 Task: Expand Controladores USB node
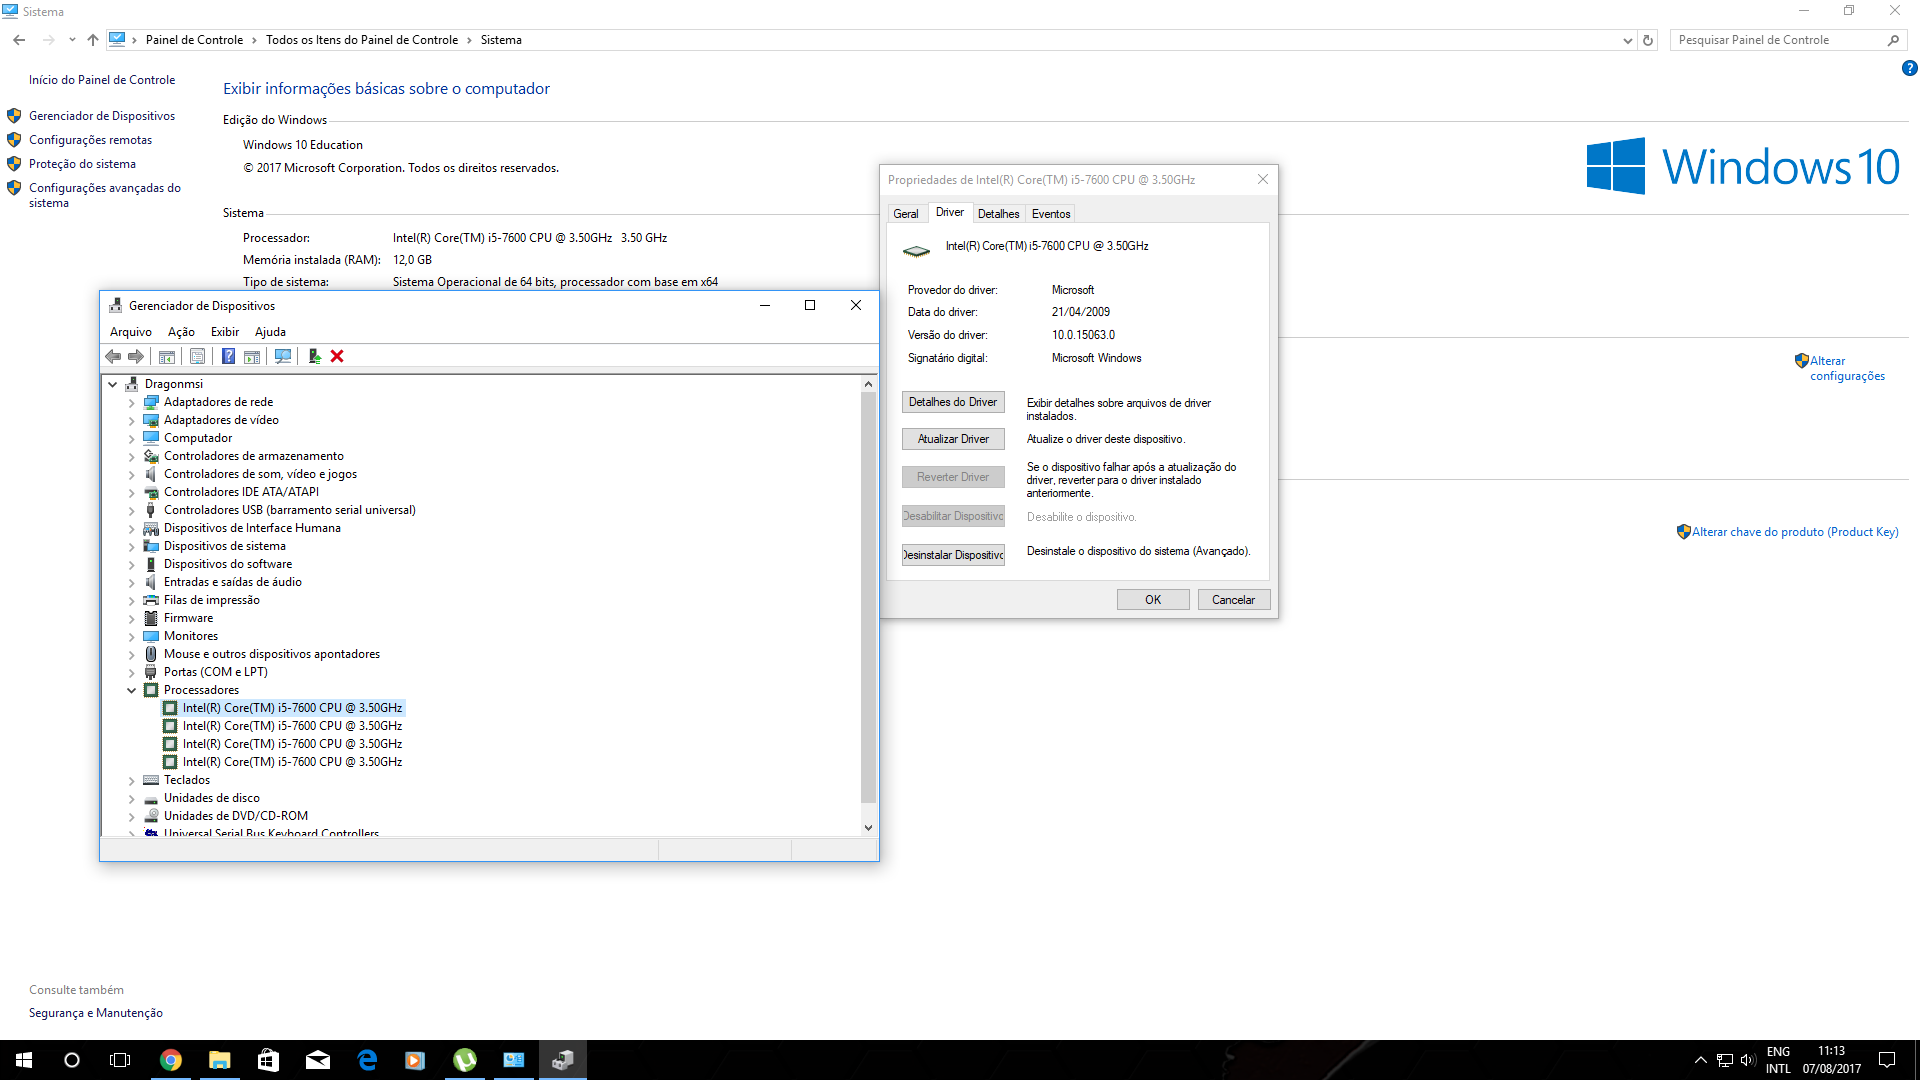point(131,511)
